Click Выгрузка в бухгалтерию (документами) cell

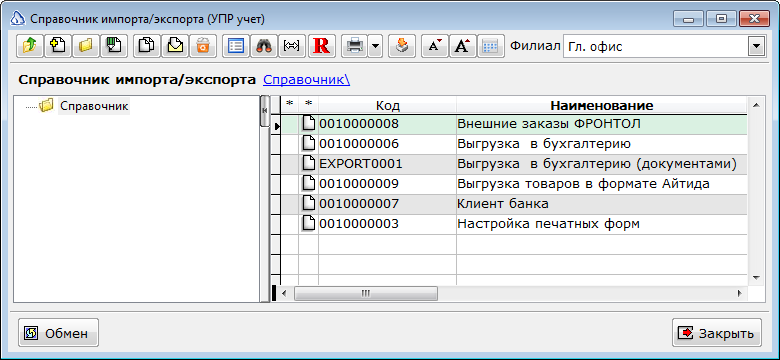coord(601,164)
